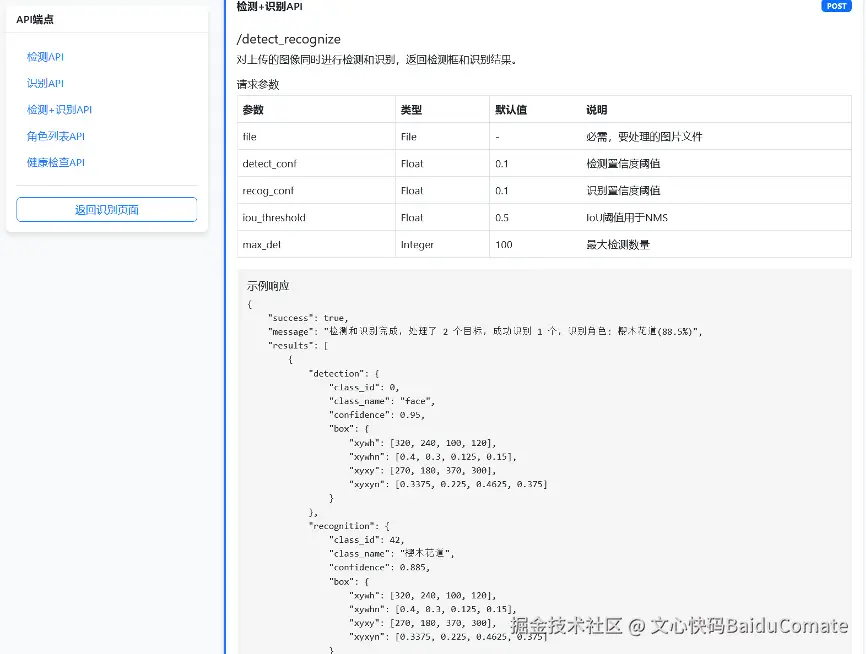Image resolution: width=866 pixels, height=654 pixels.
Task: Click the 返回识别页面 button
Action: click(x=107, y=209)
